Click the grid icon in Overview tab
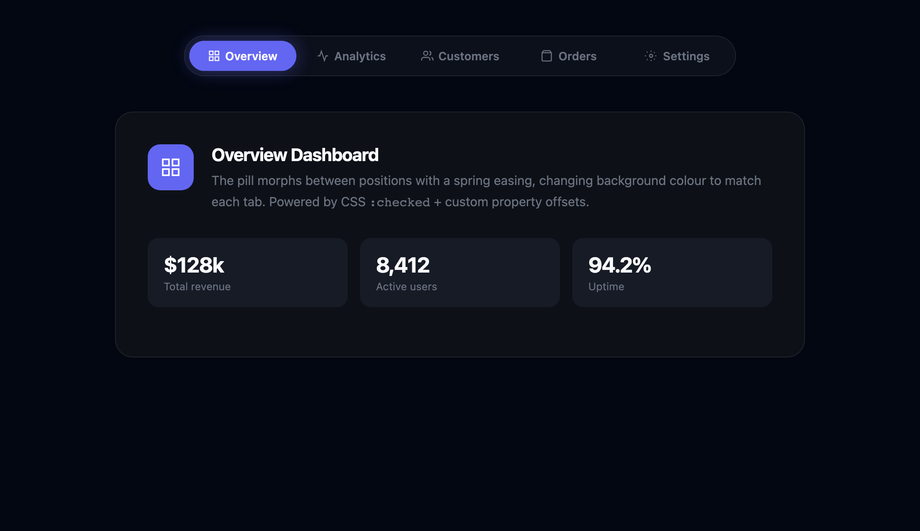 point(214,56)
